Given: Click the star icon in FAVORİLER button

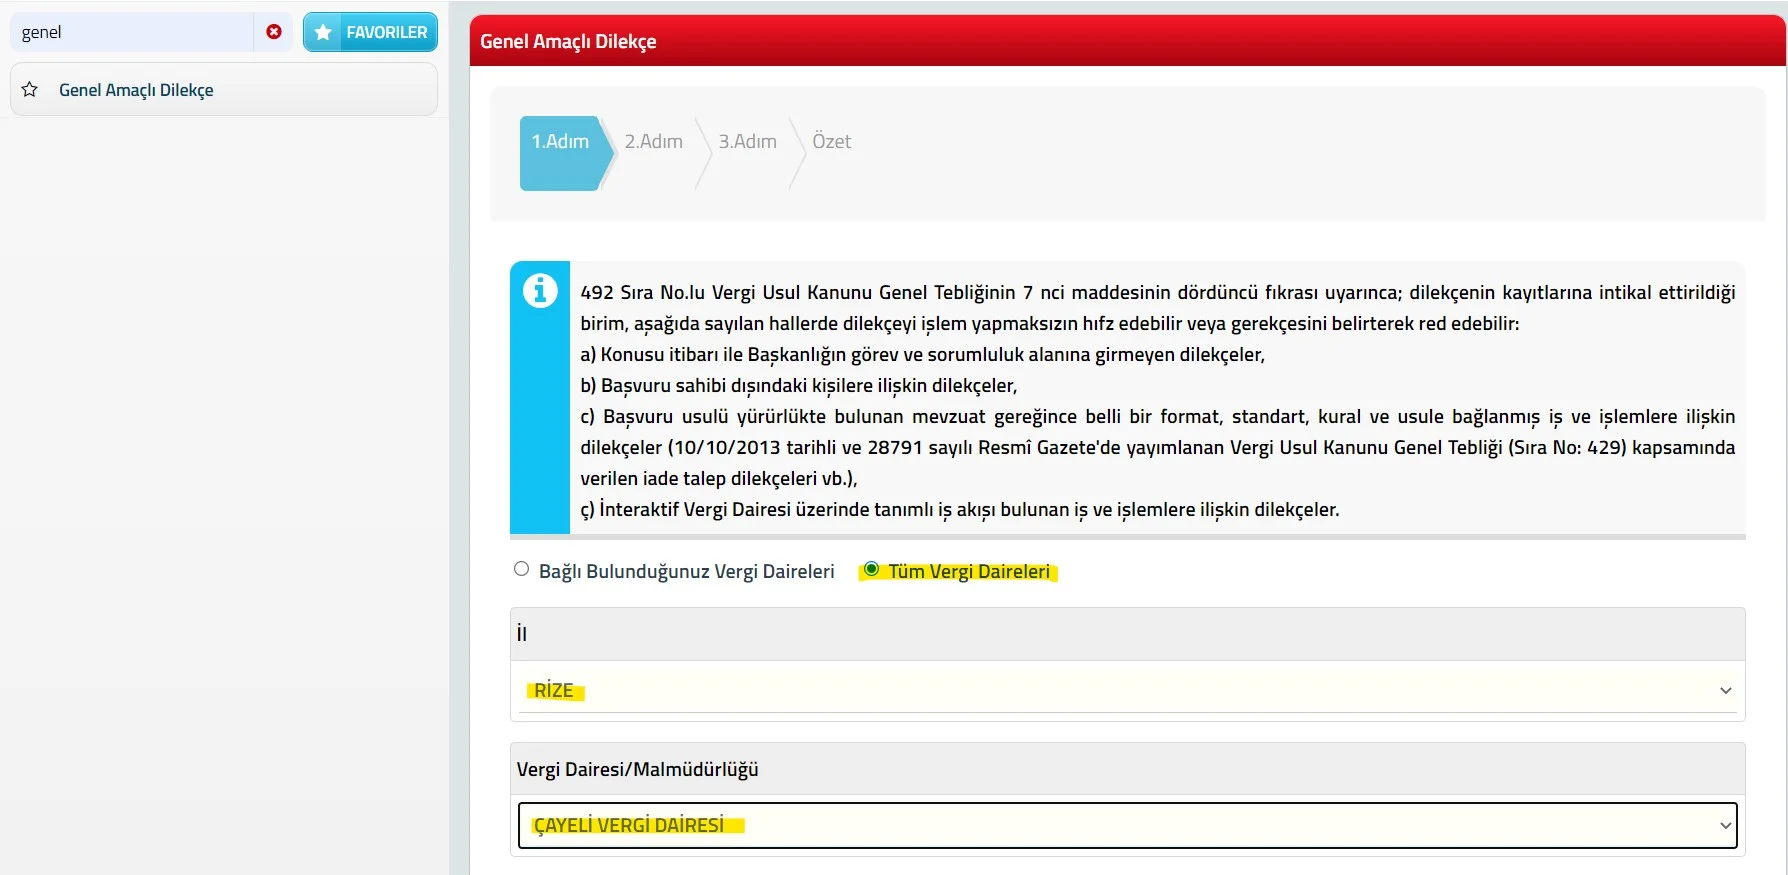Looking at the screenshot, I should pos(323,32).
